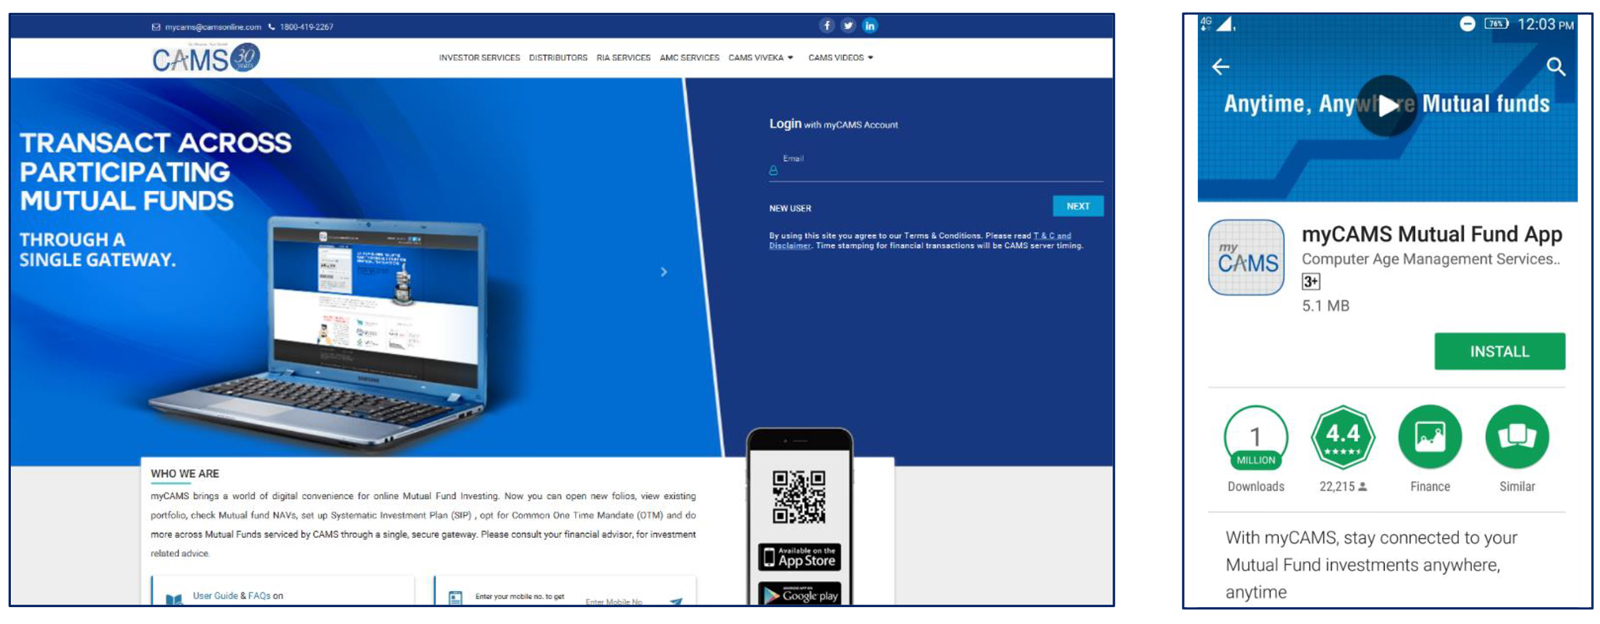Click the App Store download badge
The image size is (1600, 624).
799,557
